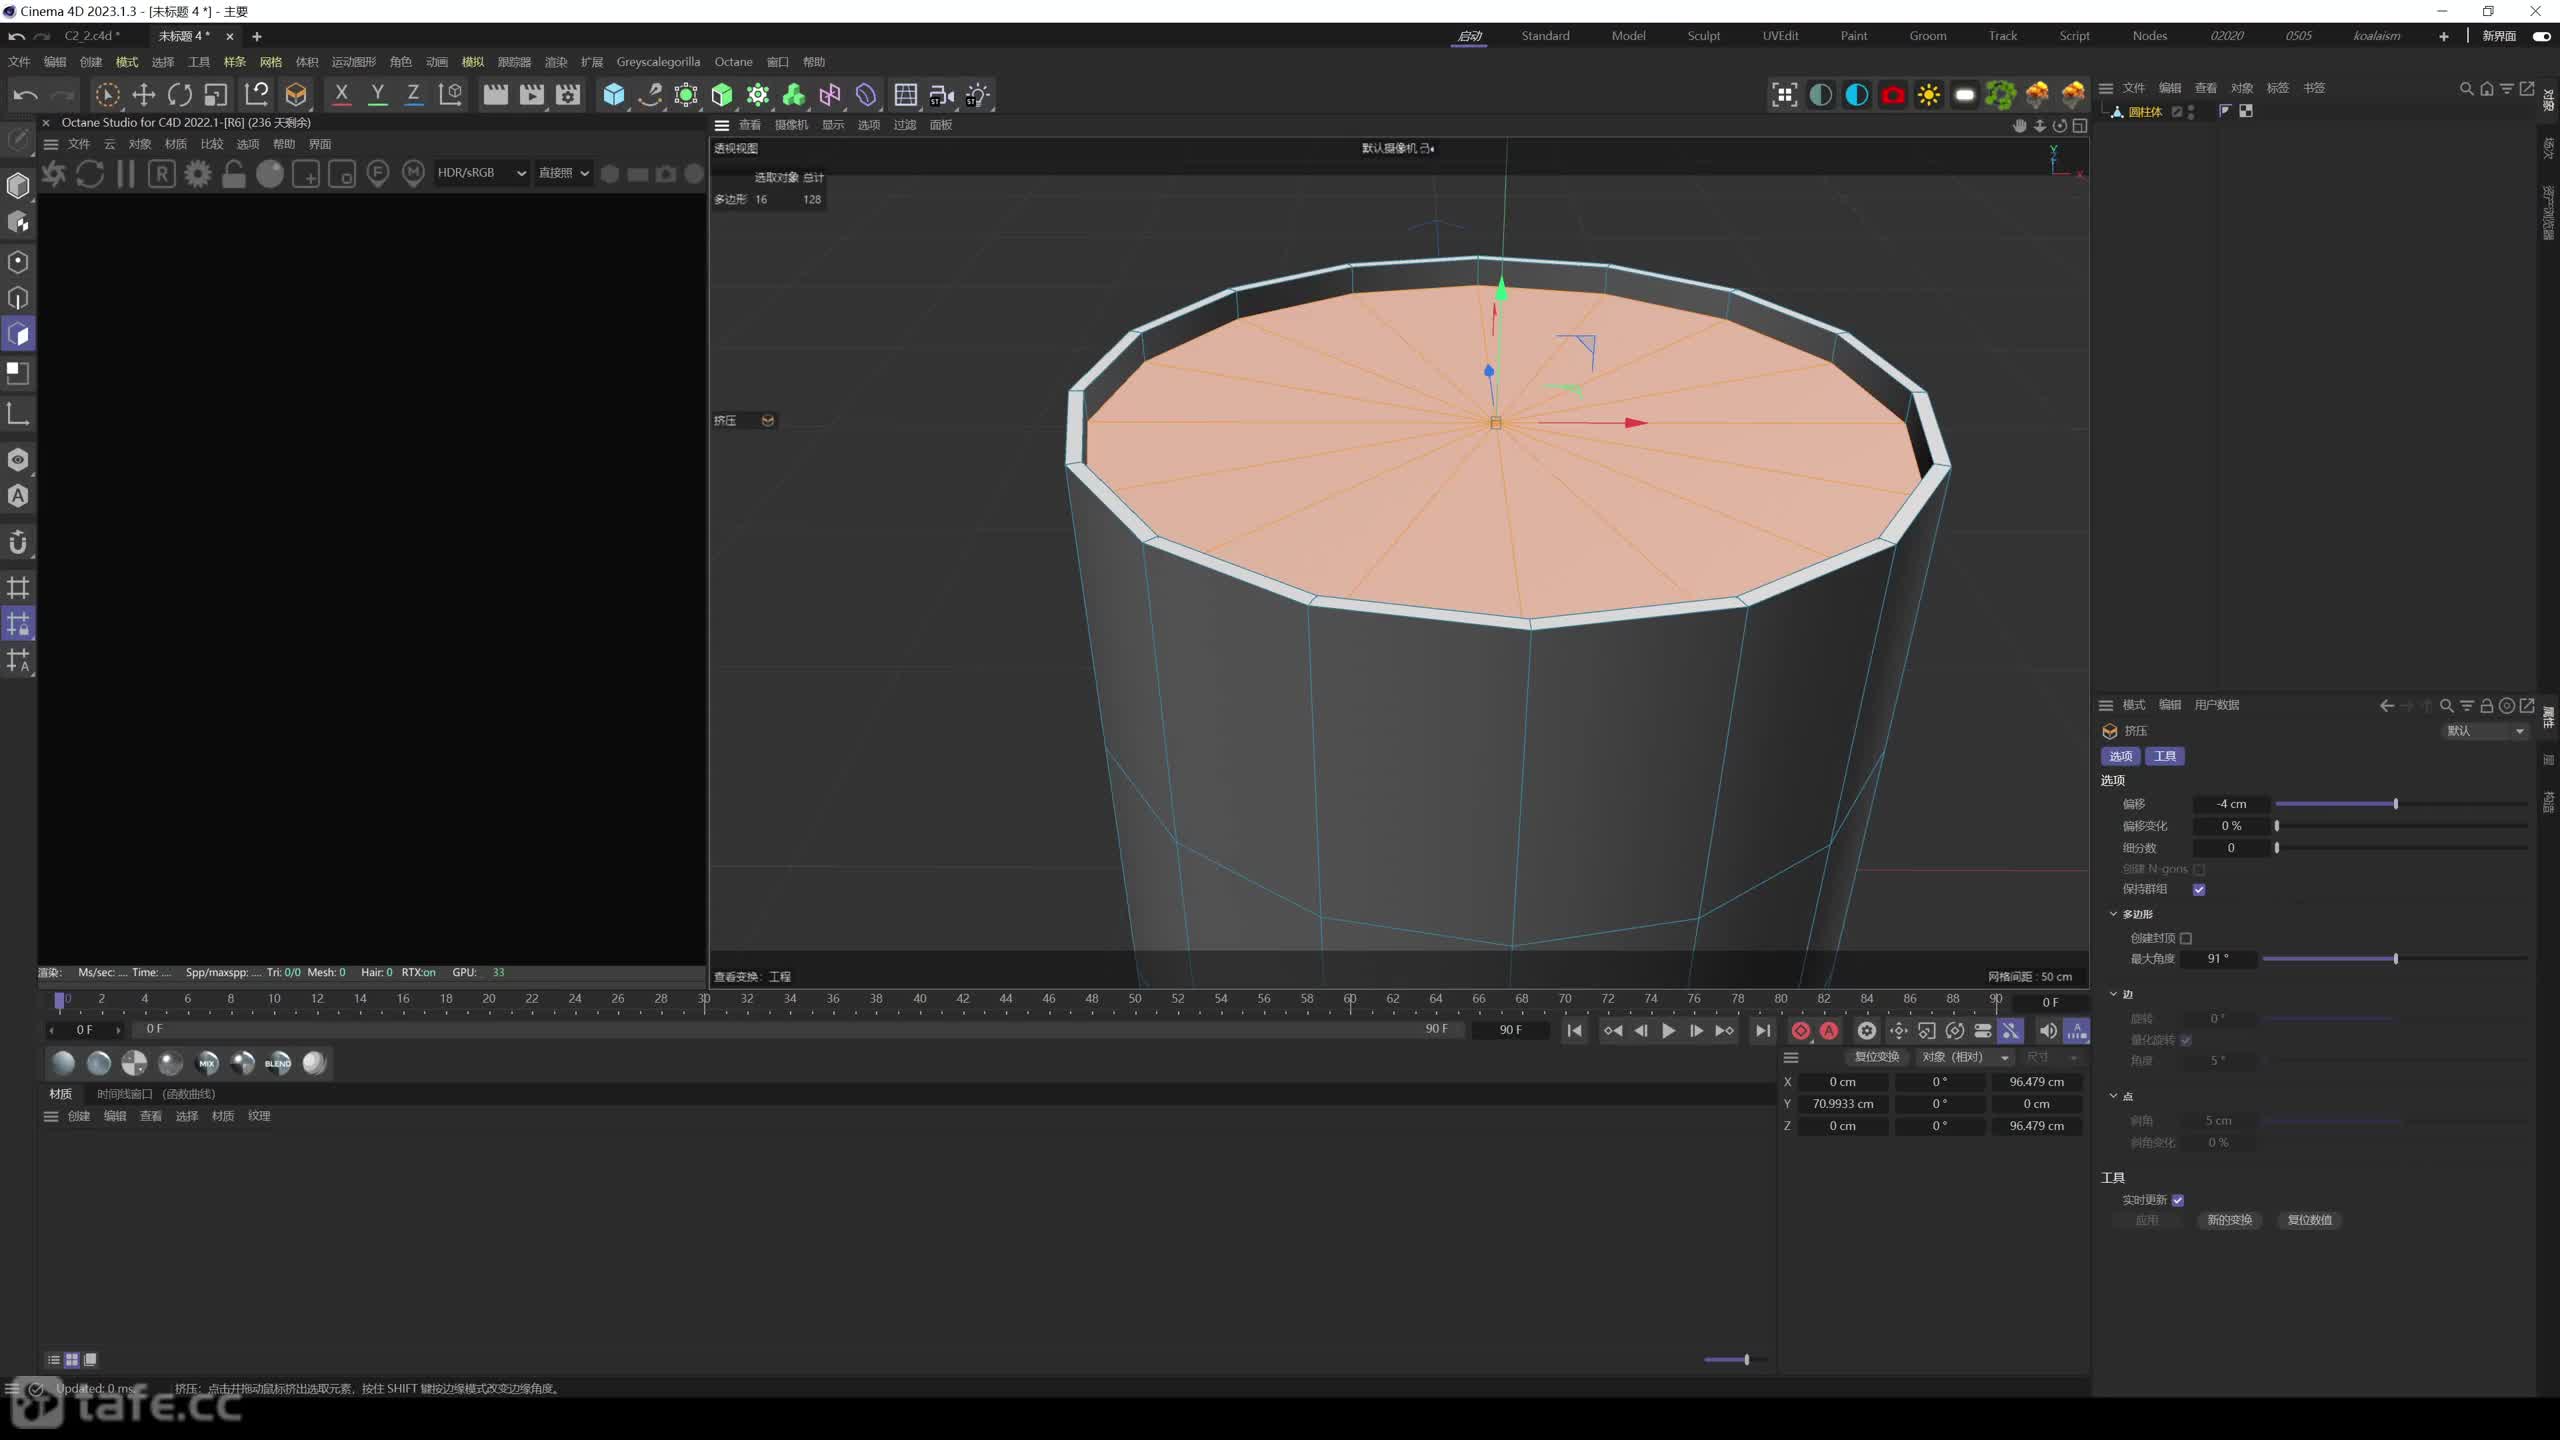The width and height of the screenshot is (2560, 1440).
Task: Open HDR/sRGB dropdown in Octane viewer
Action: click(481, 173)
